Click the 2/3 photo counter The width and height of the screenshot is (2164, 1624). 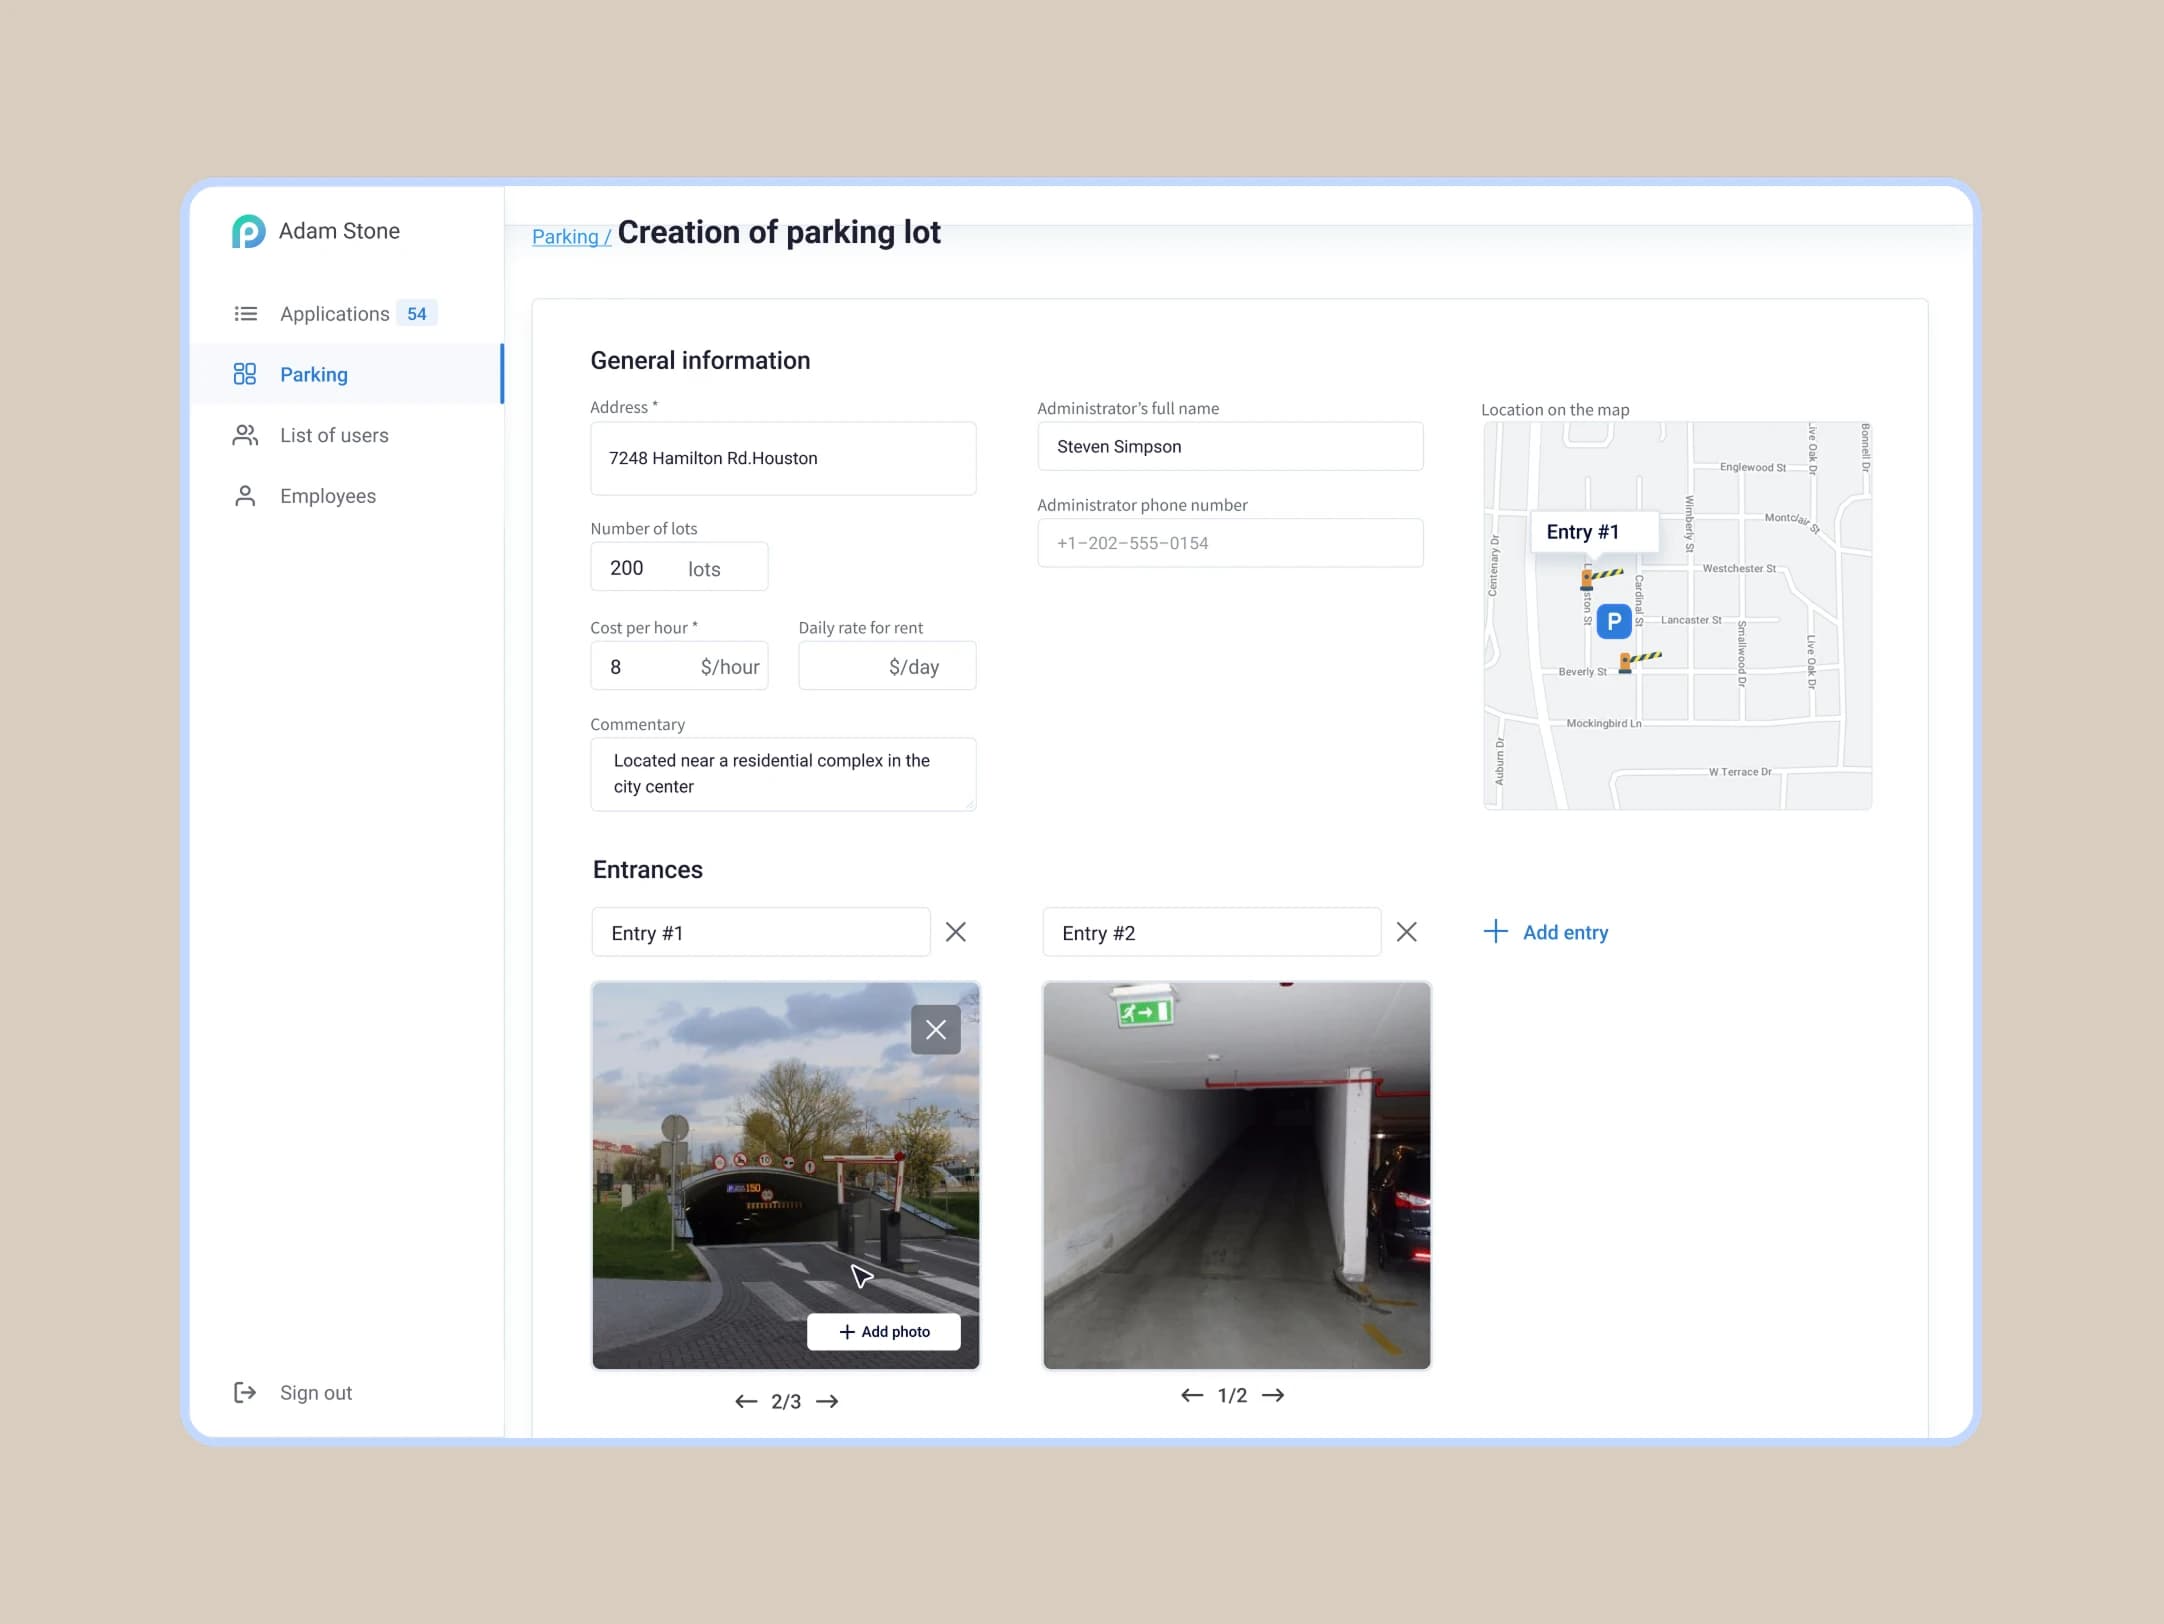[786, 1401]
